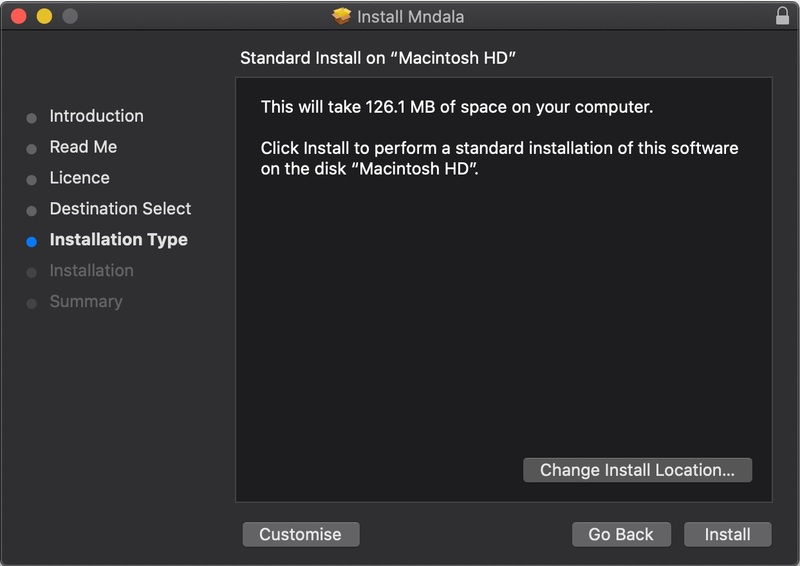Select the Installation Type step label
This screenshot has width=800, height=566.
coord(118,240)
